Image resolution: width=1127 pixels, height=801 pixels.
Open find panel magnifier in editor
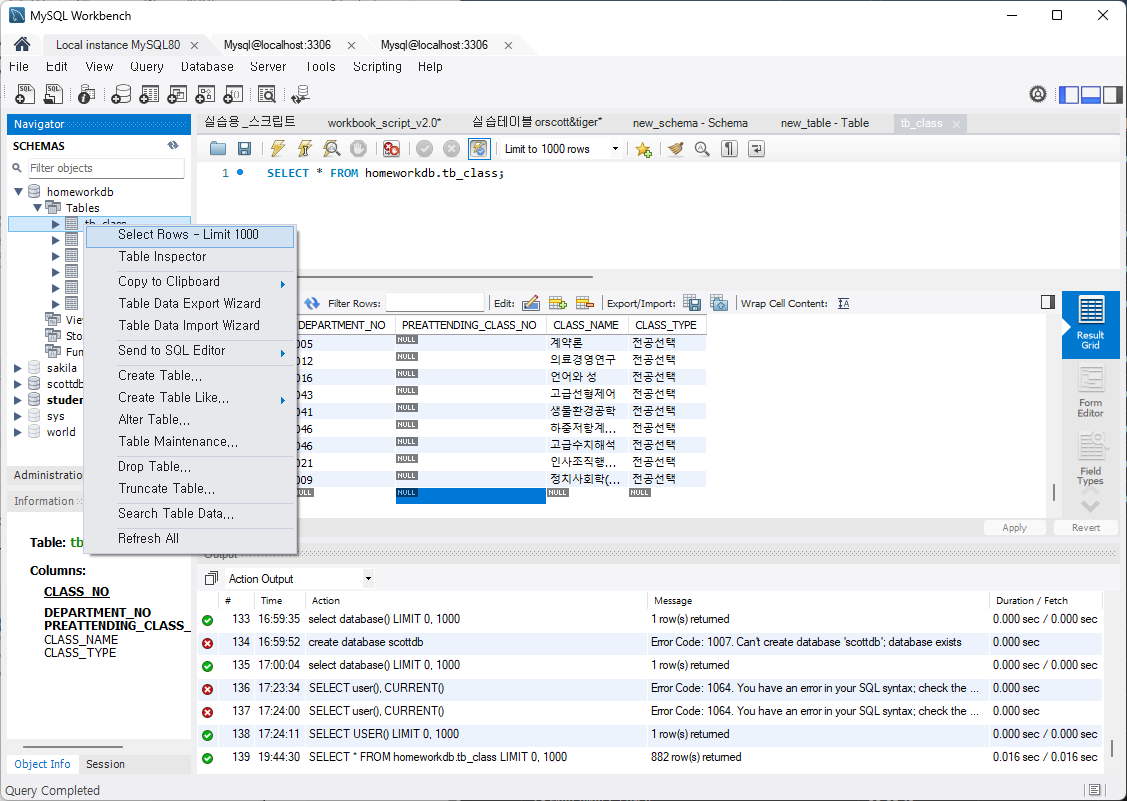coord(702,149)
